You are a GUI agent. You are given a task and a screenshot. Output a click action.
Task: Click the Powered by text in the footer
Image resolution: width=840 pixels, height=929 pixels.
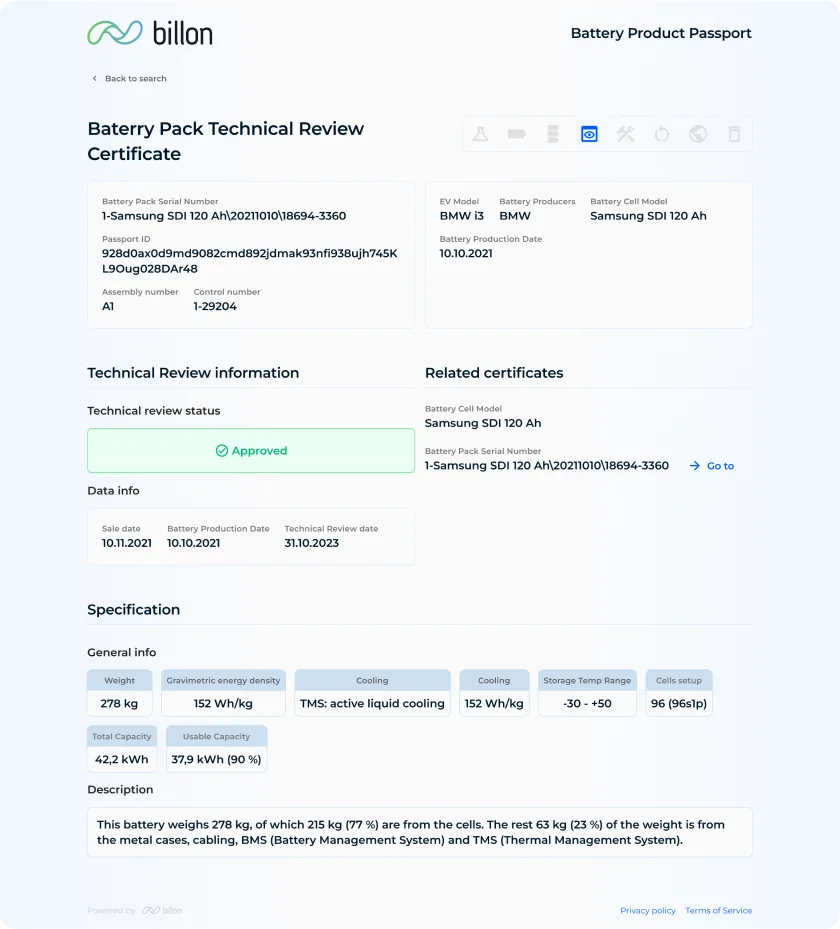pos(111,911)
